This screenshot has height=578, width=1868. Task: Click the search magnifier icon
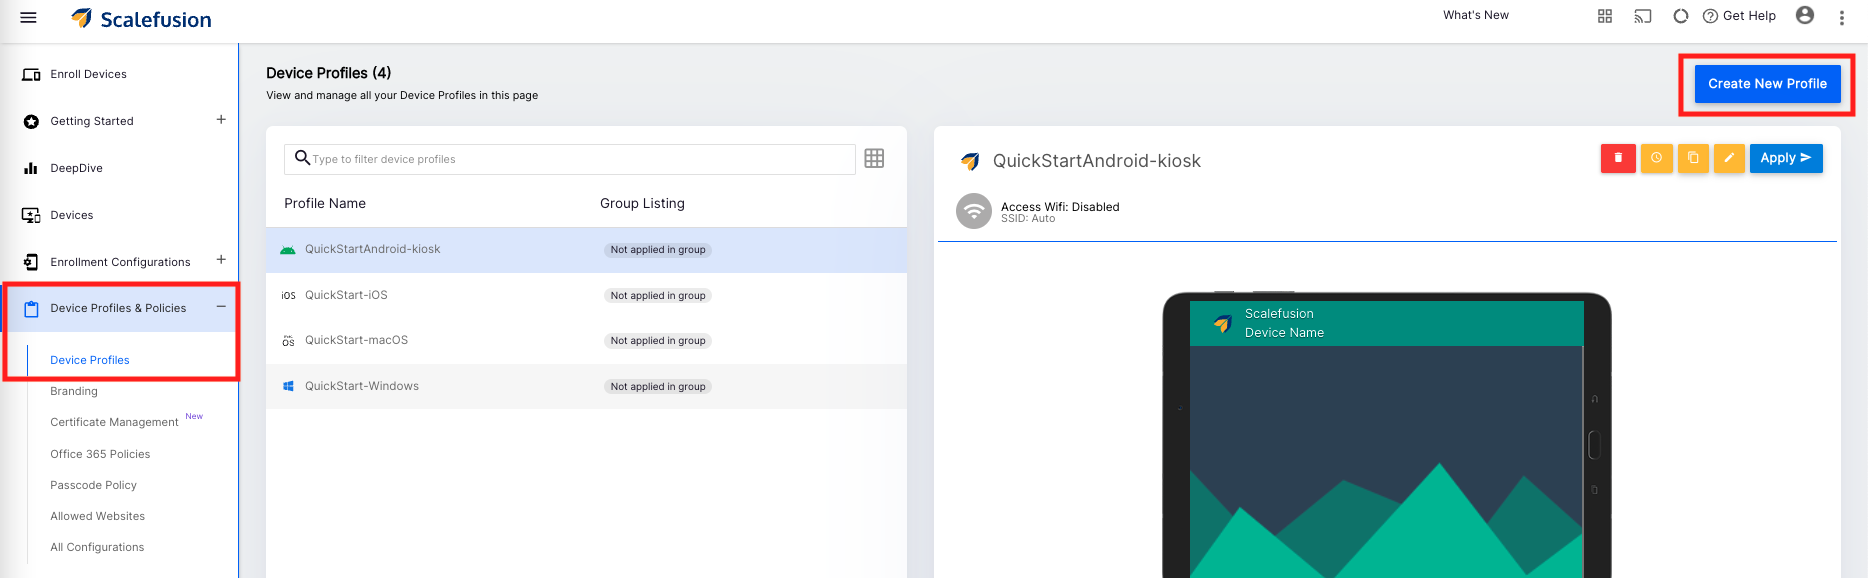pos(302,158)
